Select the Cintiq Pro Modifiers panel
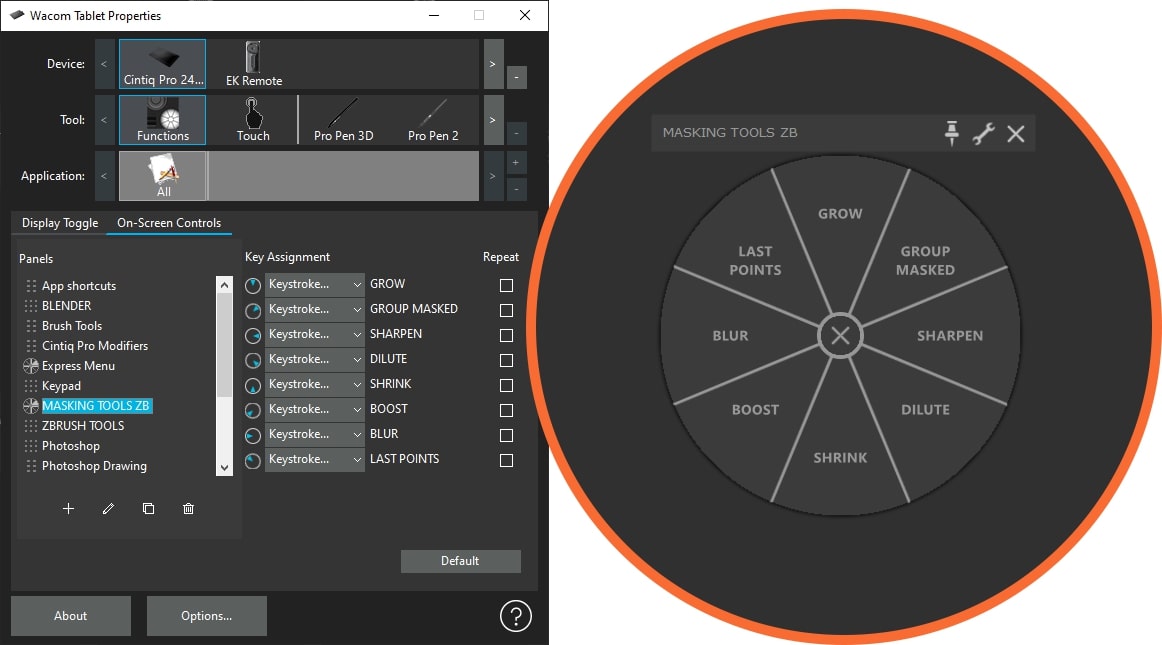The height and width of the screenshot is (645, 1162). (x=95, y=345)
